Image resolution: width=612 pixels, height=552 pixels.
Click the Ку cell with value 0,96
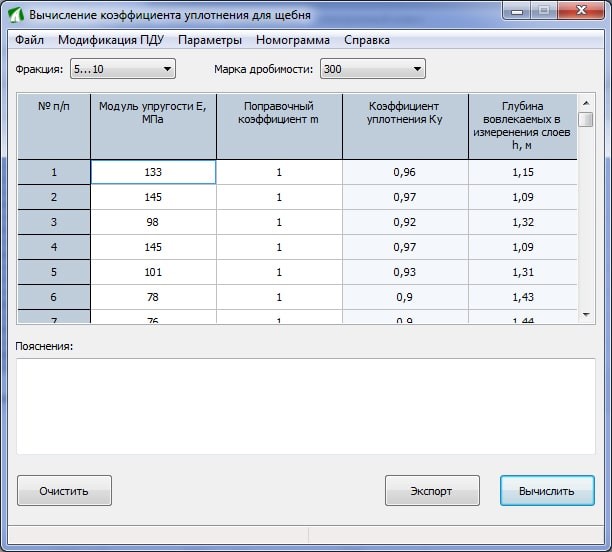[x=405, y=172]
